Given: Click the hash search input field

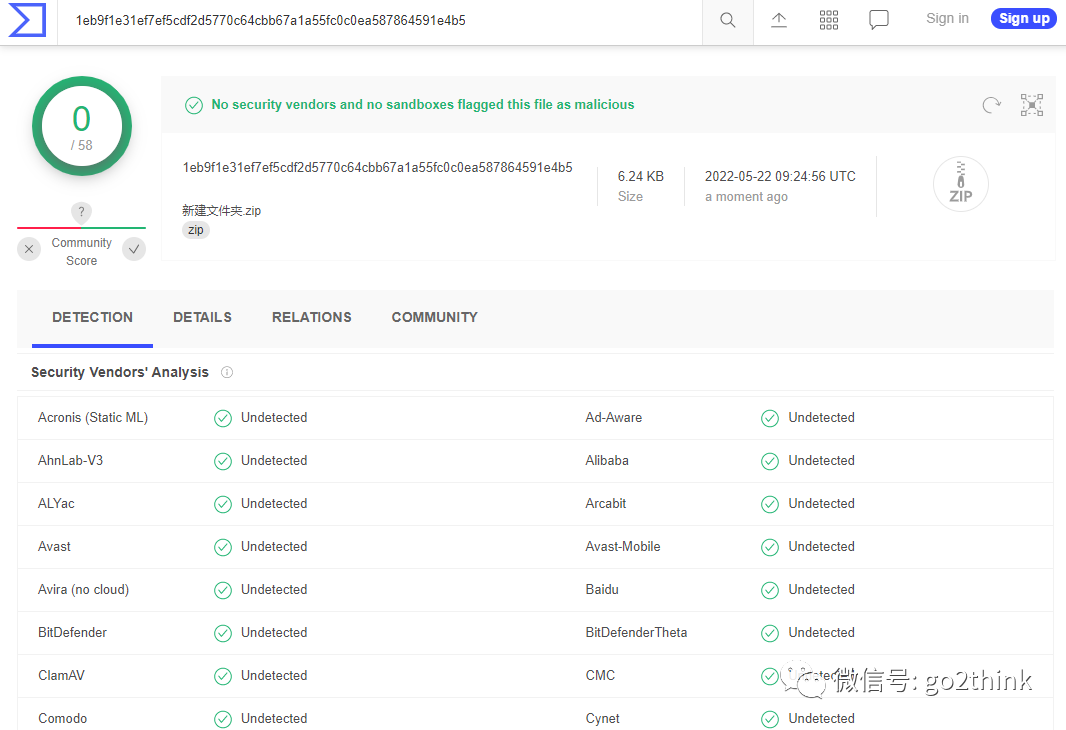Looking at the screenshot, I should point(381,20).
